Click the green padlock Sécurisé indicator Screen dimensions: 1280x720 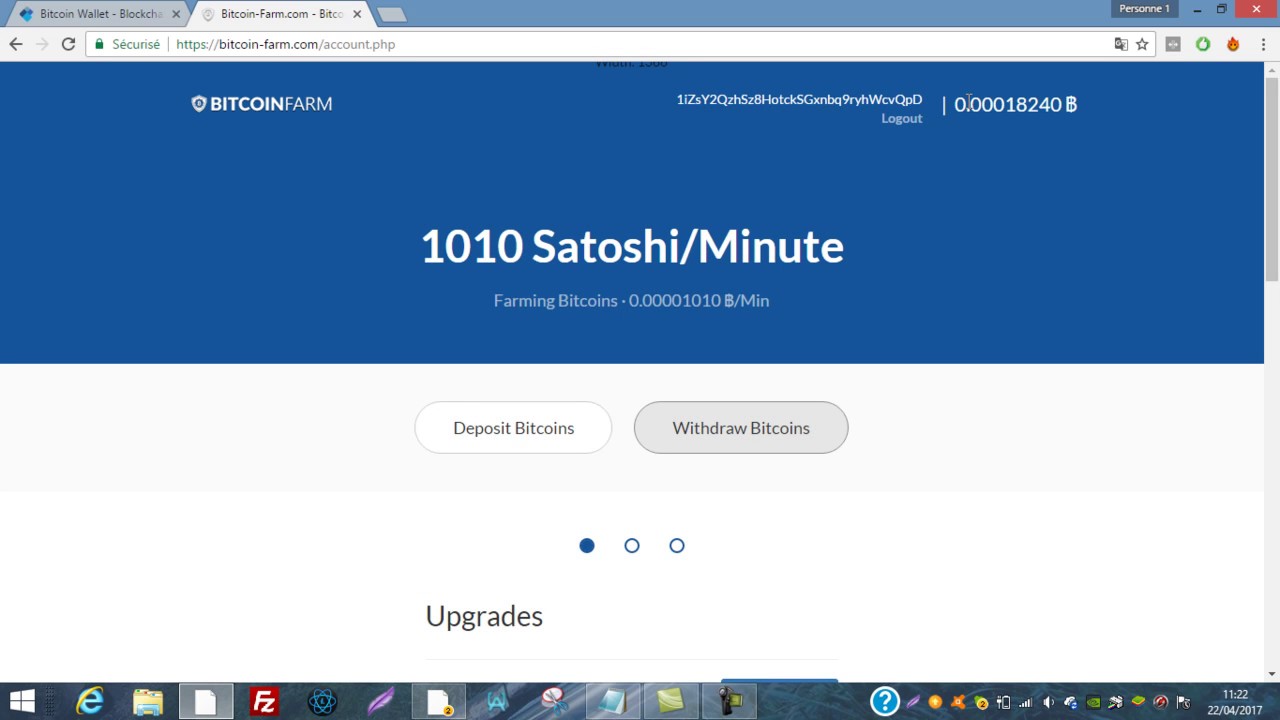click(x=127, y=44)
